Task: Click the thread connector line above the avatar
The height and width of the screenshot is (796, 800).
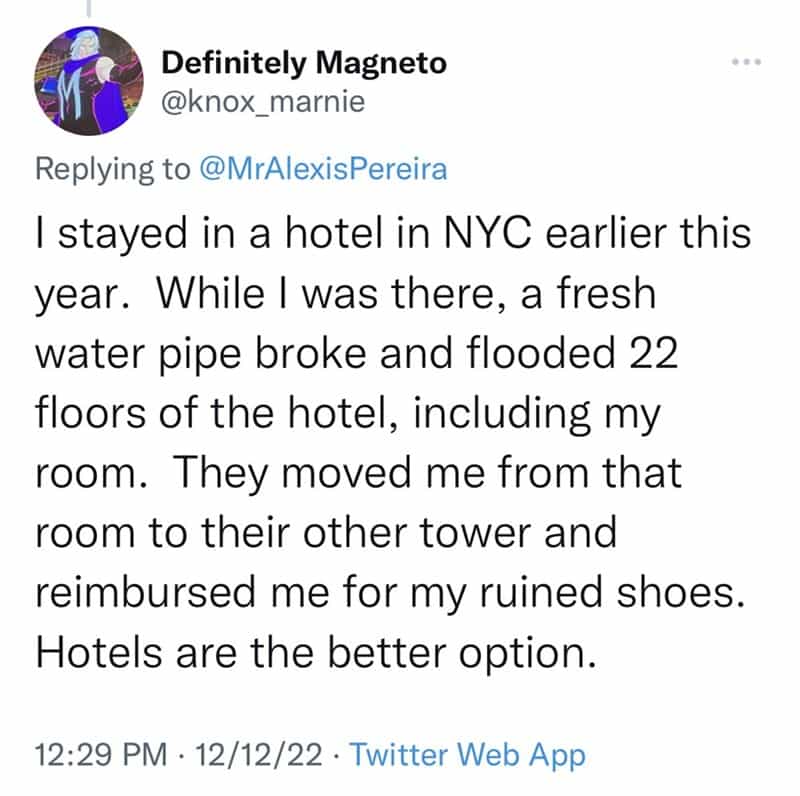Action: point(87,8)
